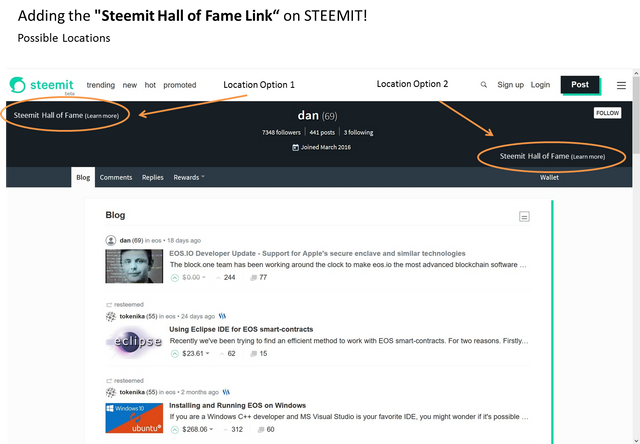
Task: Go to promoted posts
Action: tap(180, 85)
